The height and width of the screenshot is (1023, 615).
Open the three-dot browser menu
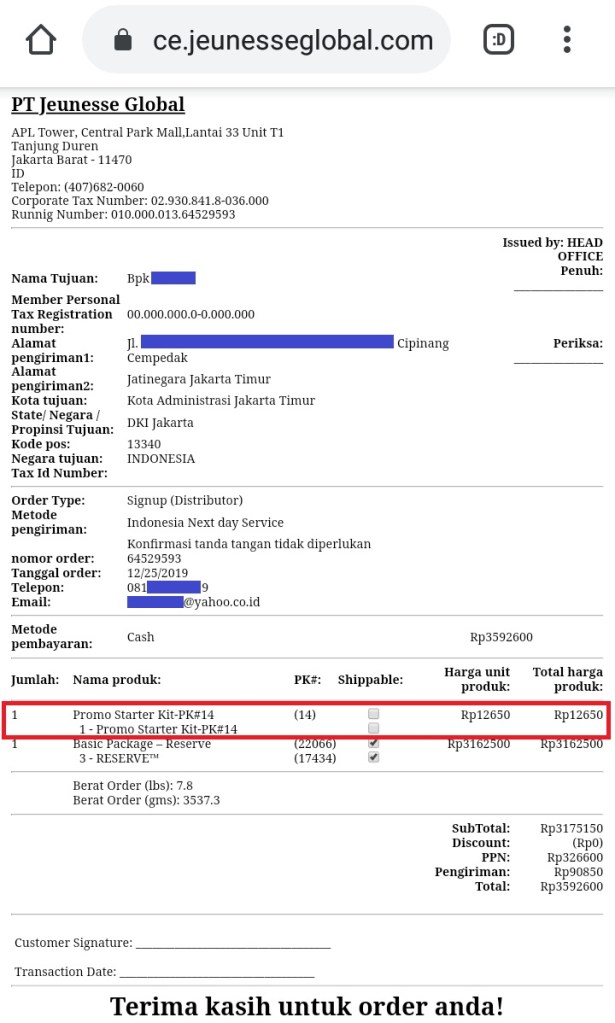click(567, 40)
